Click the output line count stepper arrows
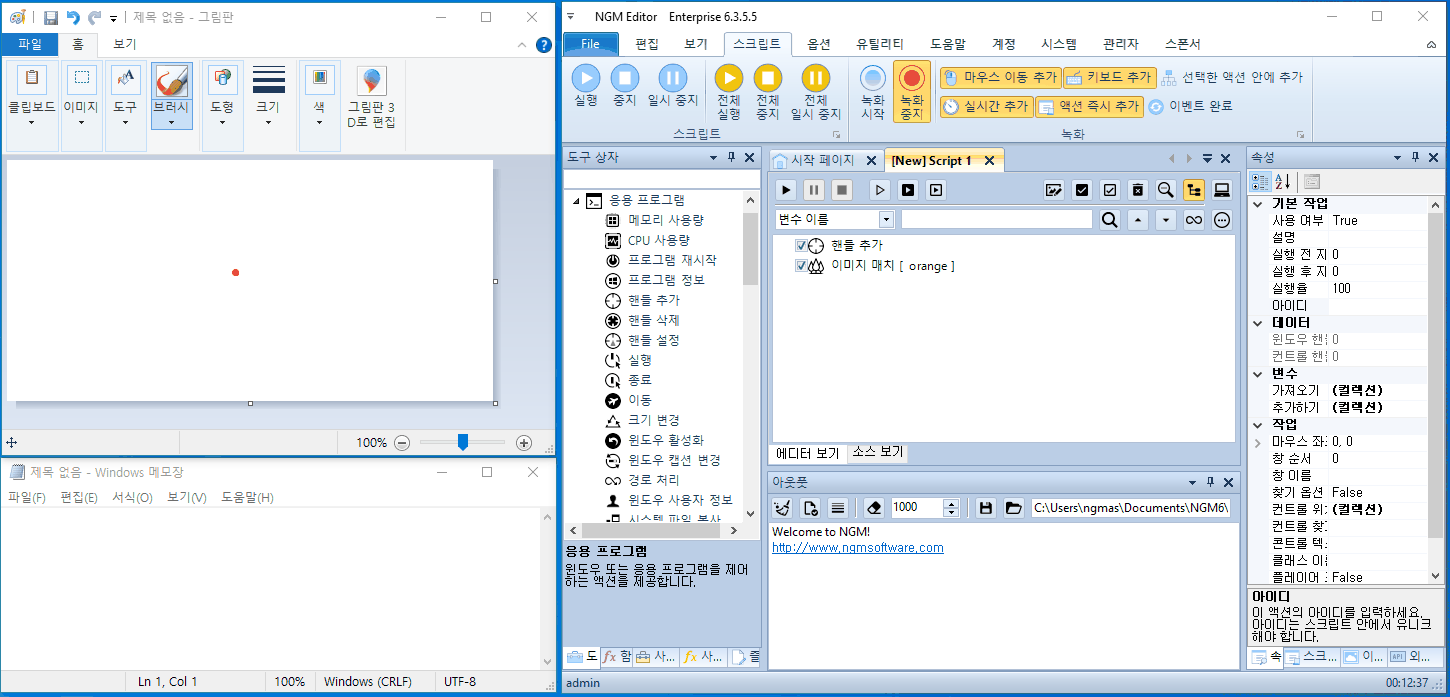 tap(951, 508)
